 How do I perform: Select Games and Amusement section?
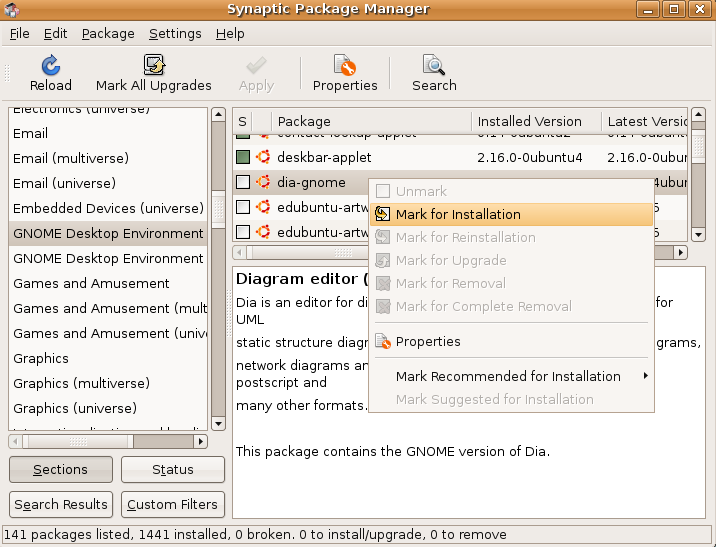point(108,283)
